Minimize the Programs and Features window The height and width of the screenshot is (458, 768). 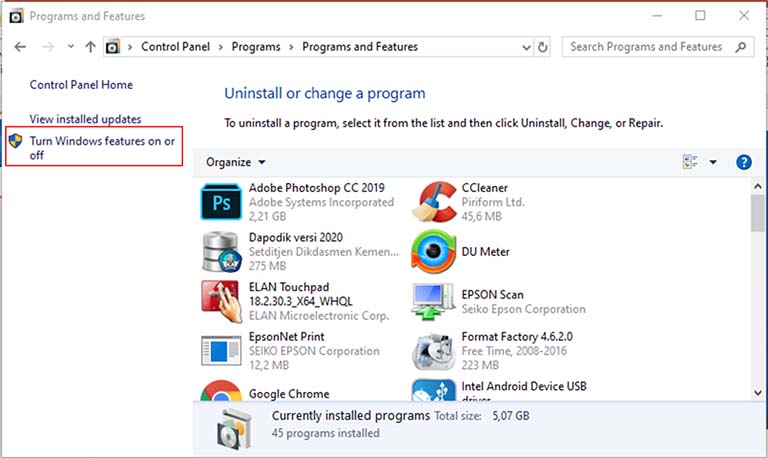[x=657, y=16]
